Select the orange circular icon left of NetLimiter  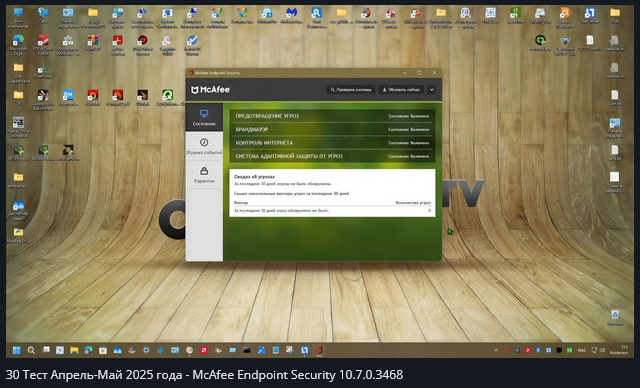[x=565, y=18]
